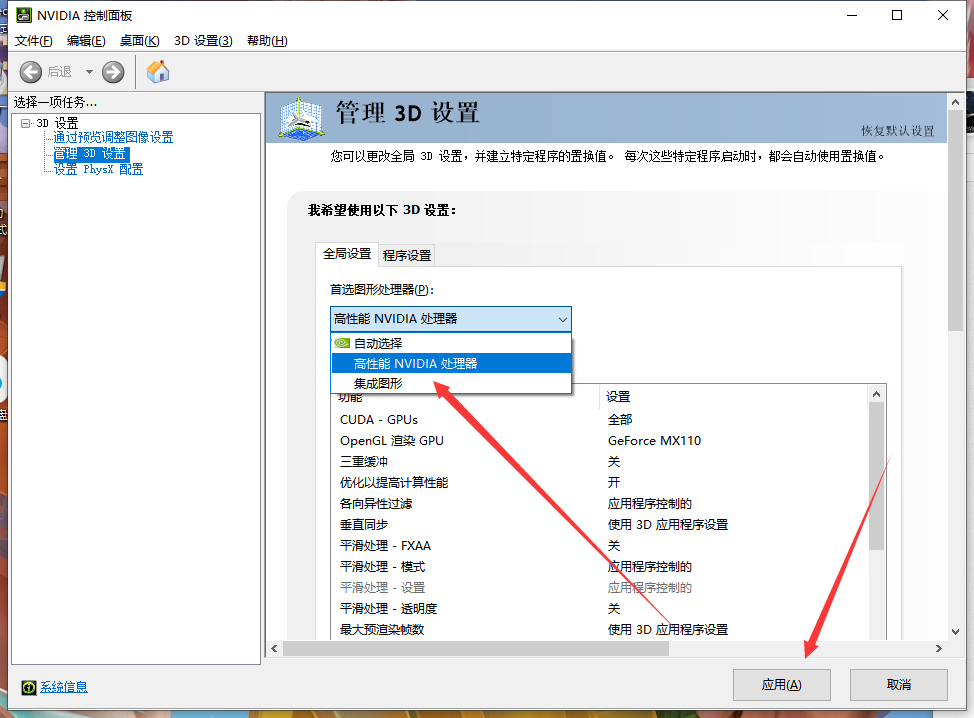Image resolution: width=974 pixels, height=718 pixels.
Task: Open the back history dropdown arrow
Action: click(x=89, y=72)
